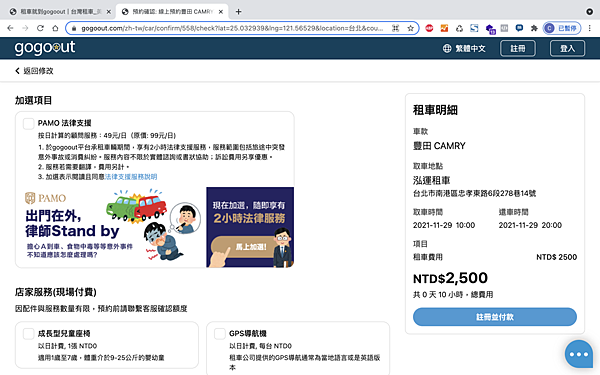Open the browser home page
The image size is (600, 375).
pos(55,28)
